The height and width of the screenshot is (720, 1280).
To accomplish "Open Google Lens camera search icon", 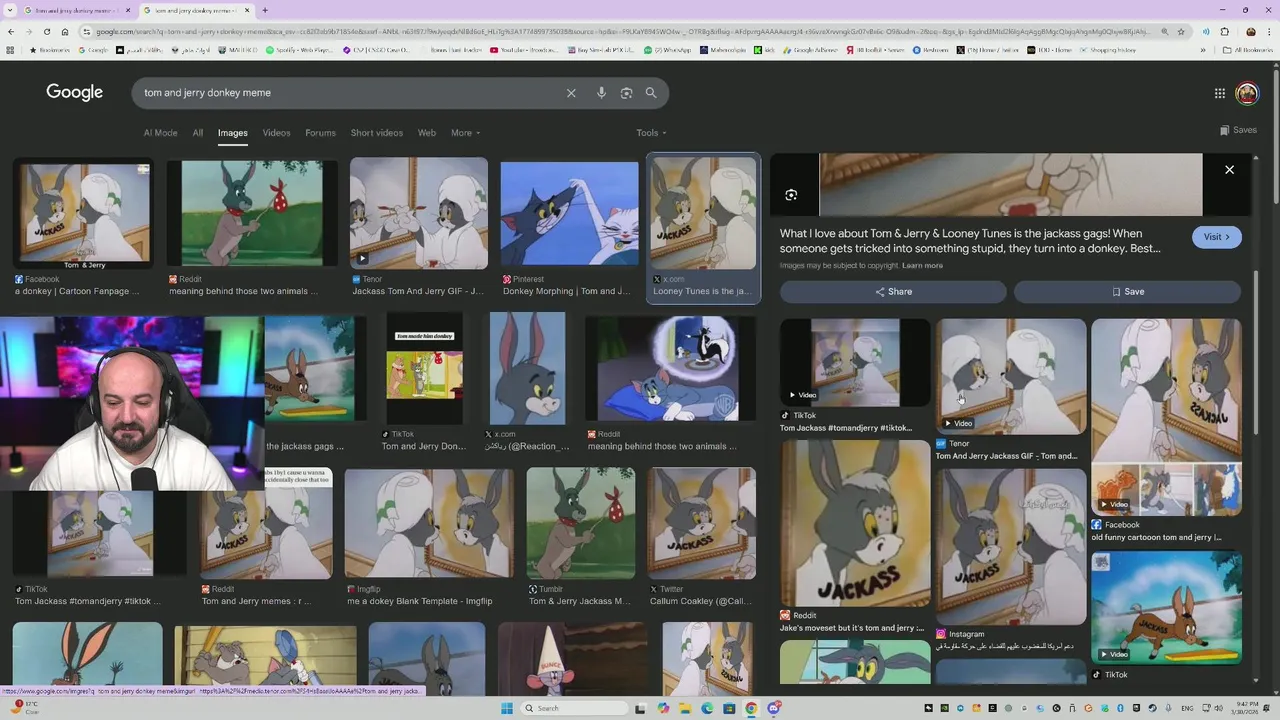I will pyautogui.click(x=626, y=93).
